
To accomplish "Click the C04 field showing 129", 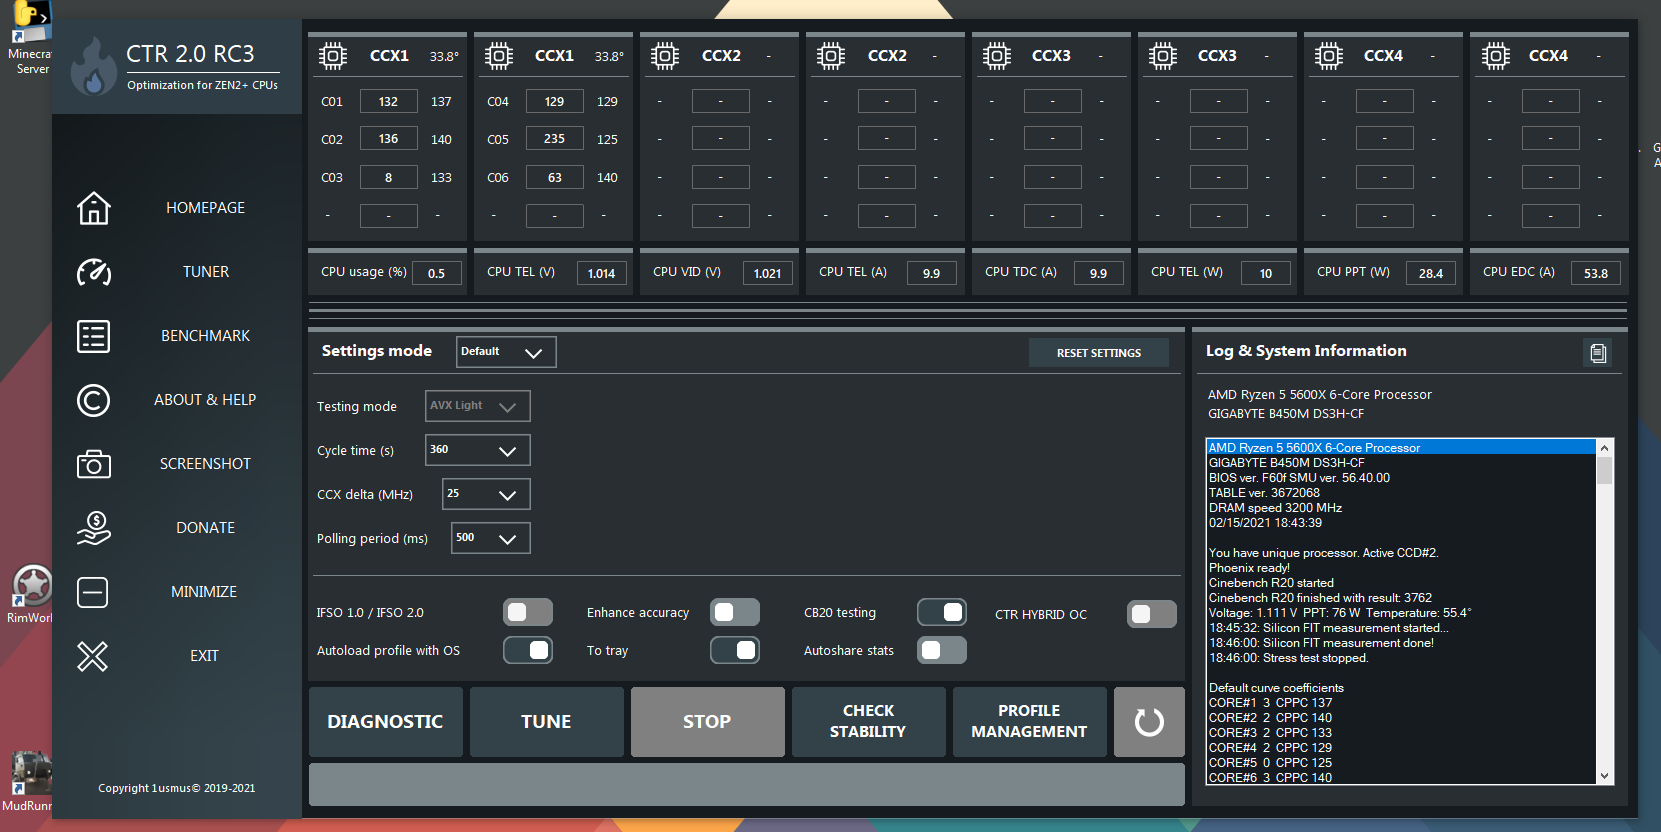I will (x=555, y=101).
